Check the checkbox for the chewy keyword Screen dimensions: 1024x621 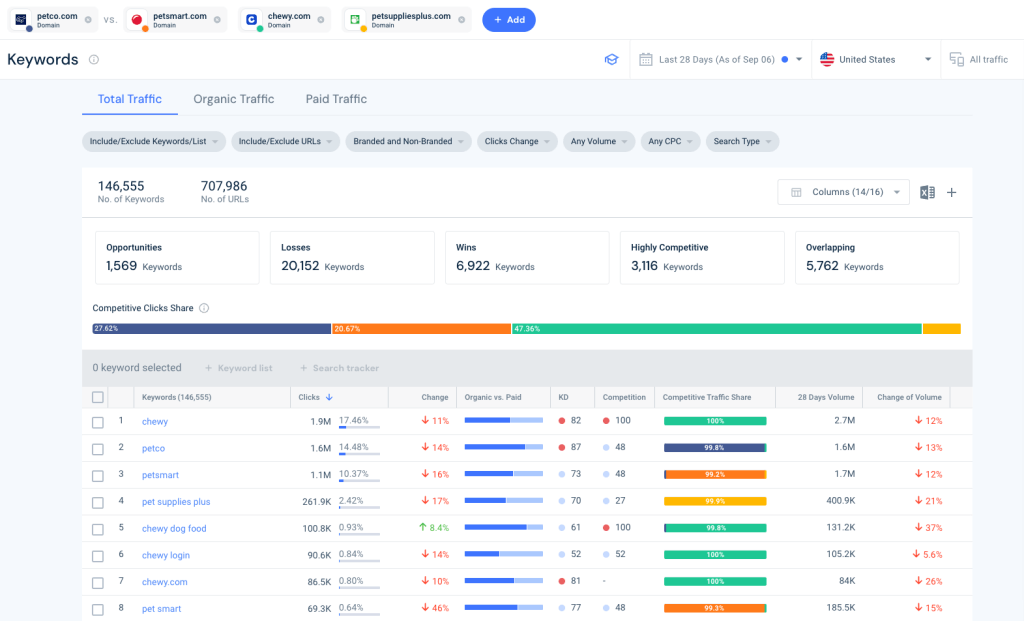click(x=97, y=421)
